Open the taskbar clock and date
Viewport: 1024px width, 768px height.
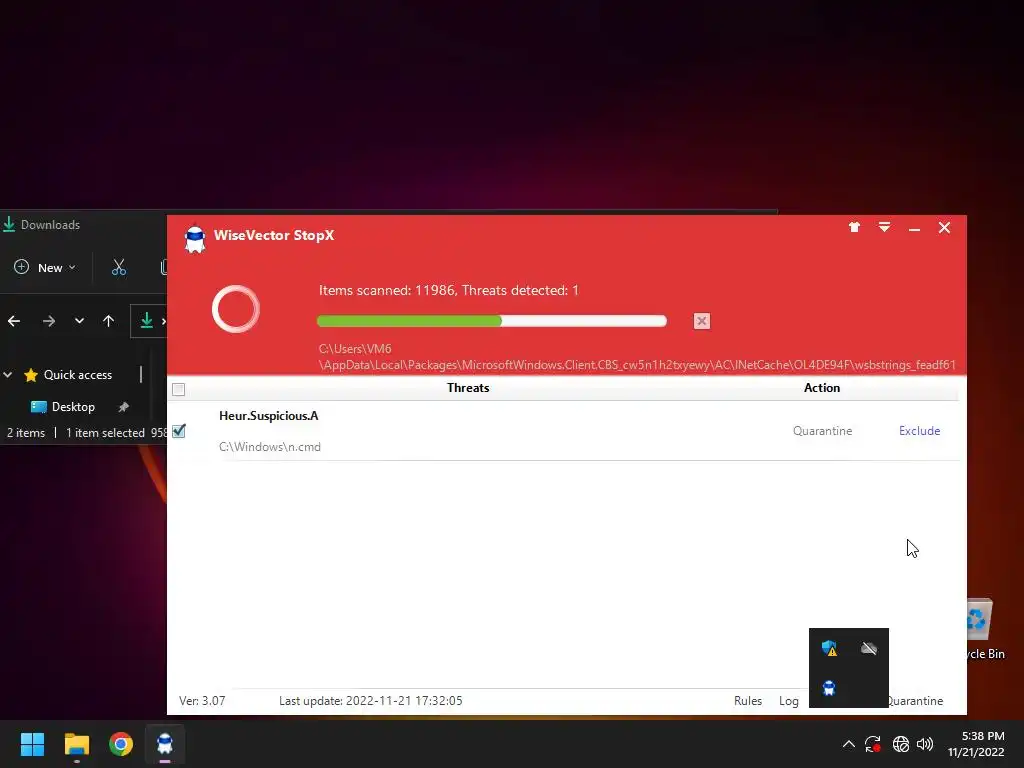click(x=976, y=744)
